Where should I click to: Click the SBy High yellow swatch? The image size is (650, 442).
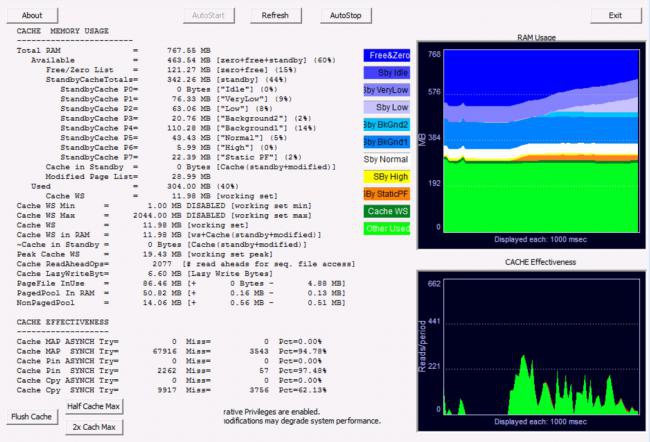click(386, 176)
